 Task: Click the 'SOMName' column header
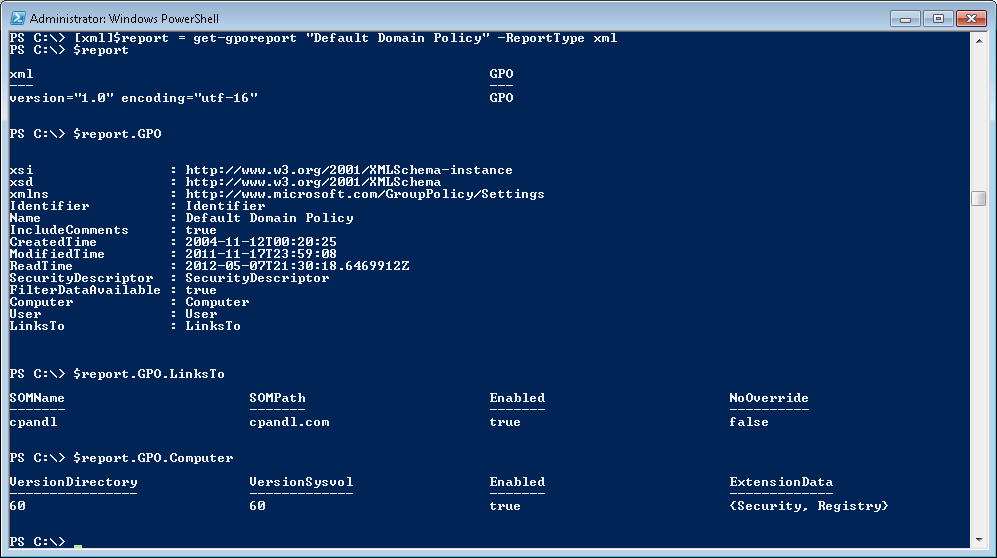click(x=37, y=398)
